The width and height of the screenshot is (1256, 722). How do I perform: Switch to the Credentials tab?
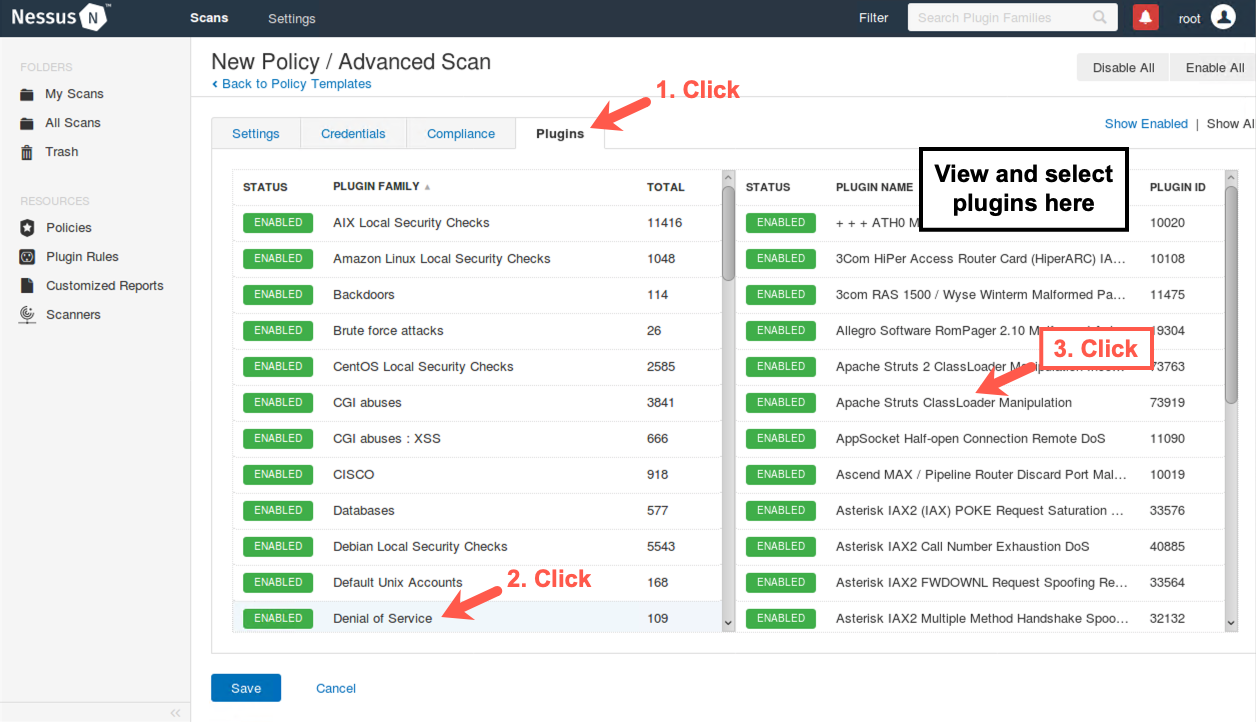point(353,132)
